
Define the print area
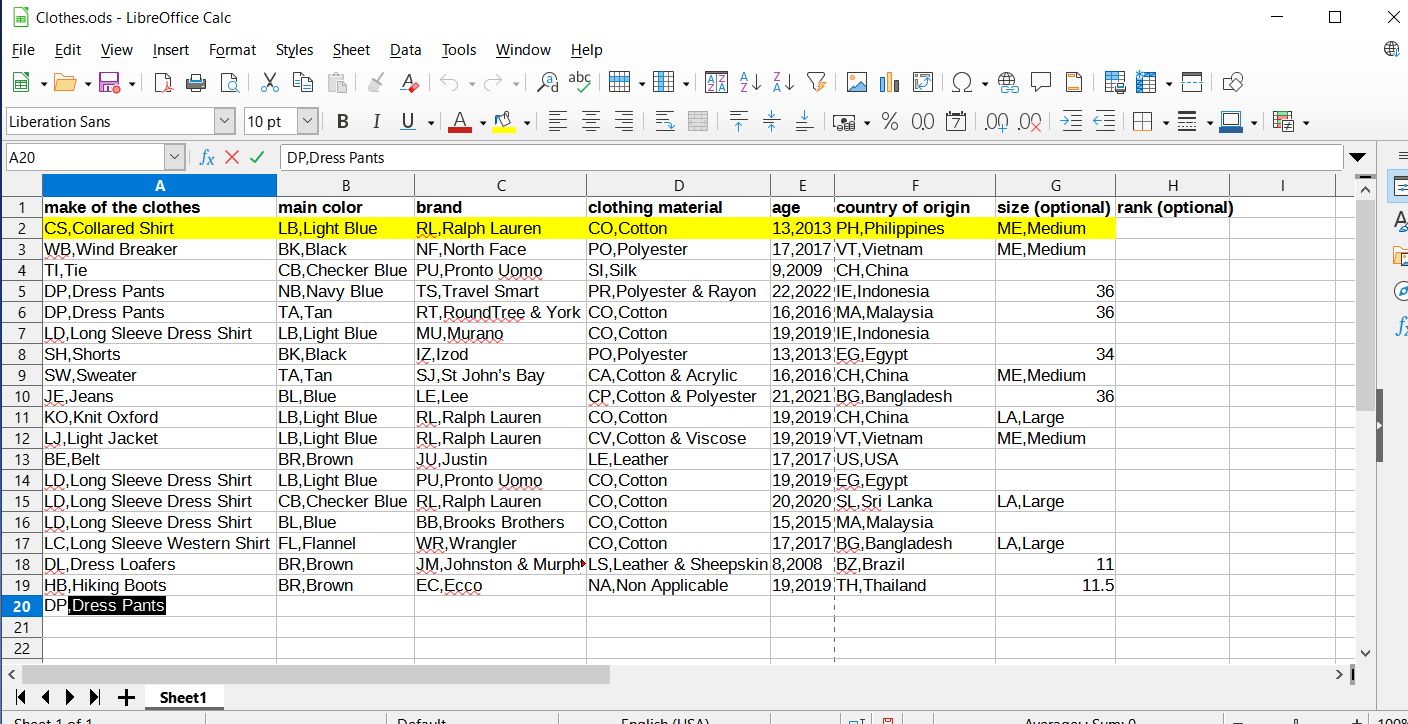[x=1115, y=82]
